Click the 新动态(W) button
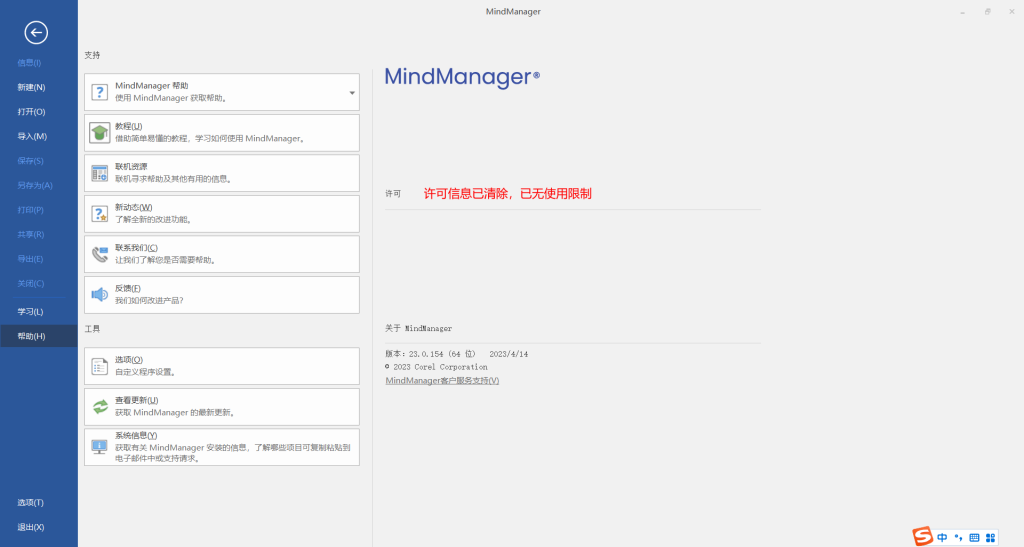This screenshot has width=1024, height=547. pos(222,214)
